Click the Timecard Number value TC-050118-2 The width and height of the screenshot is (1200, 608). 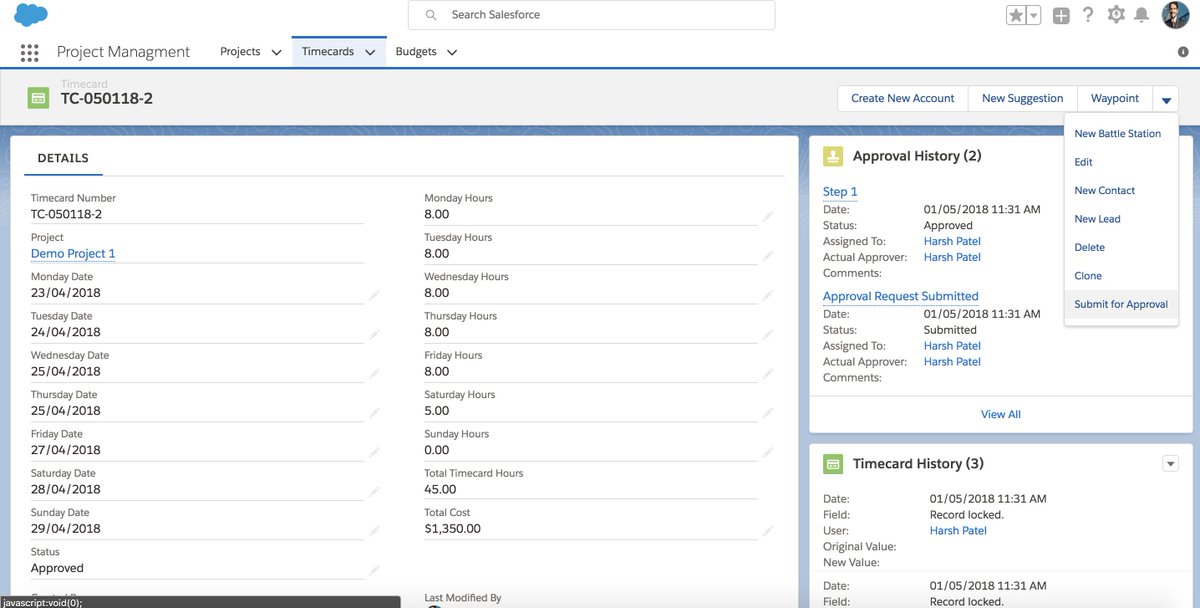tap(66, 214)
